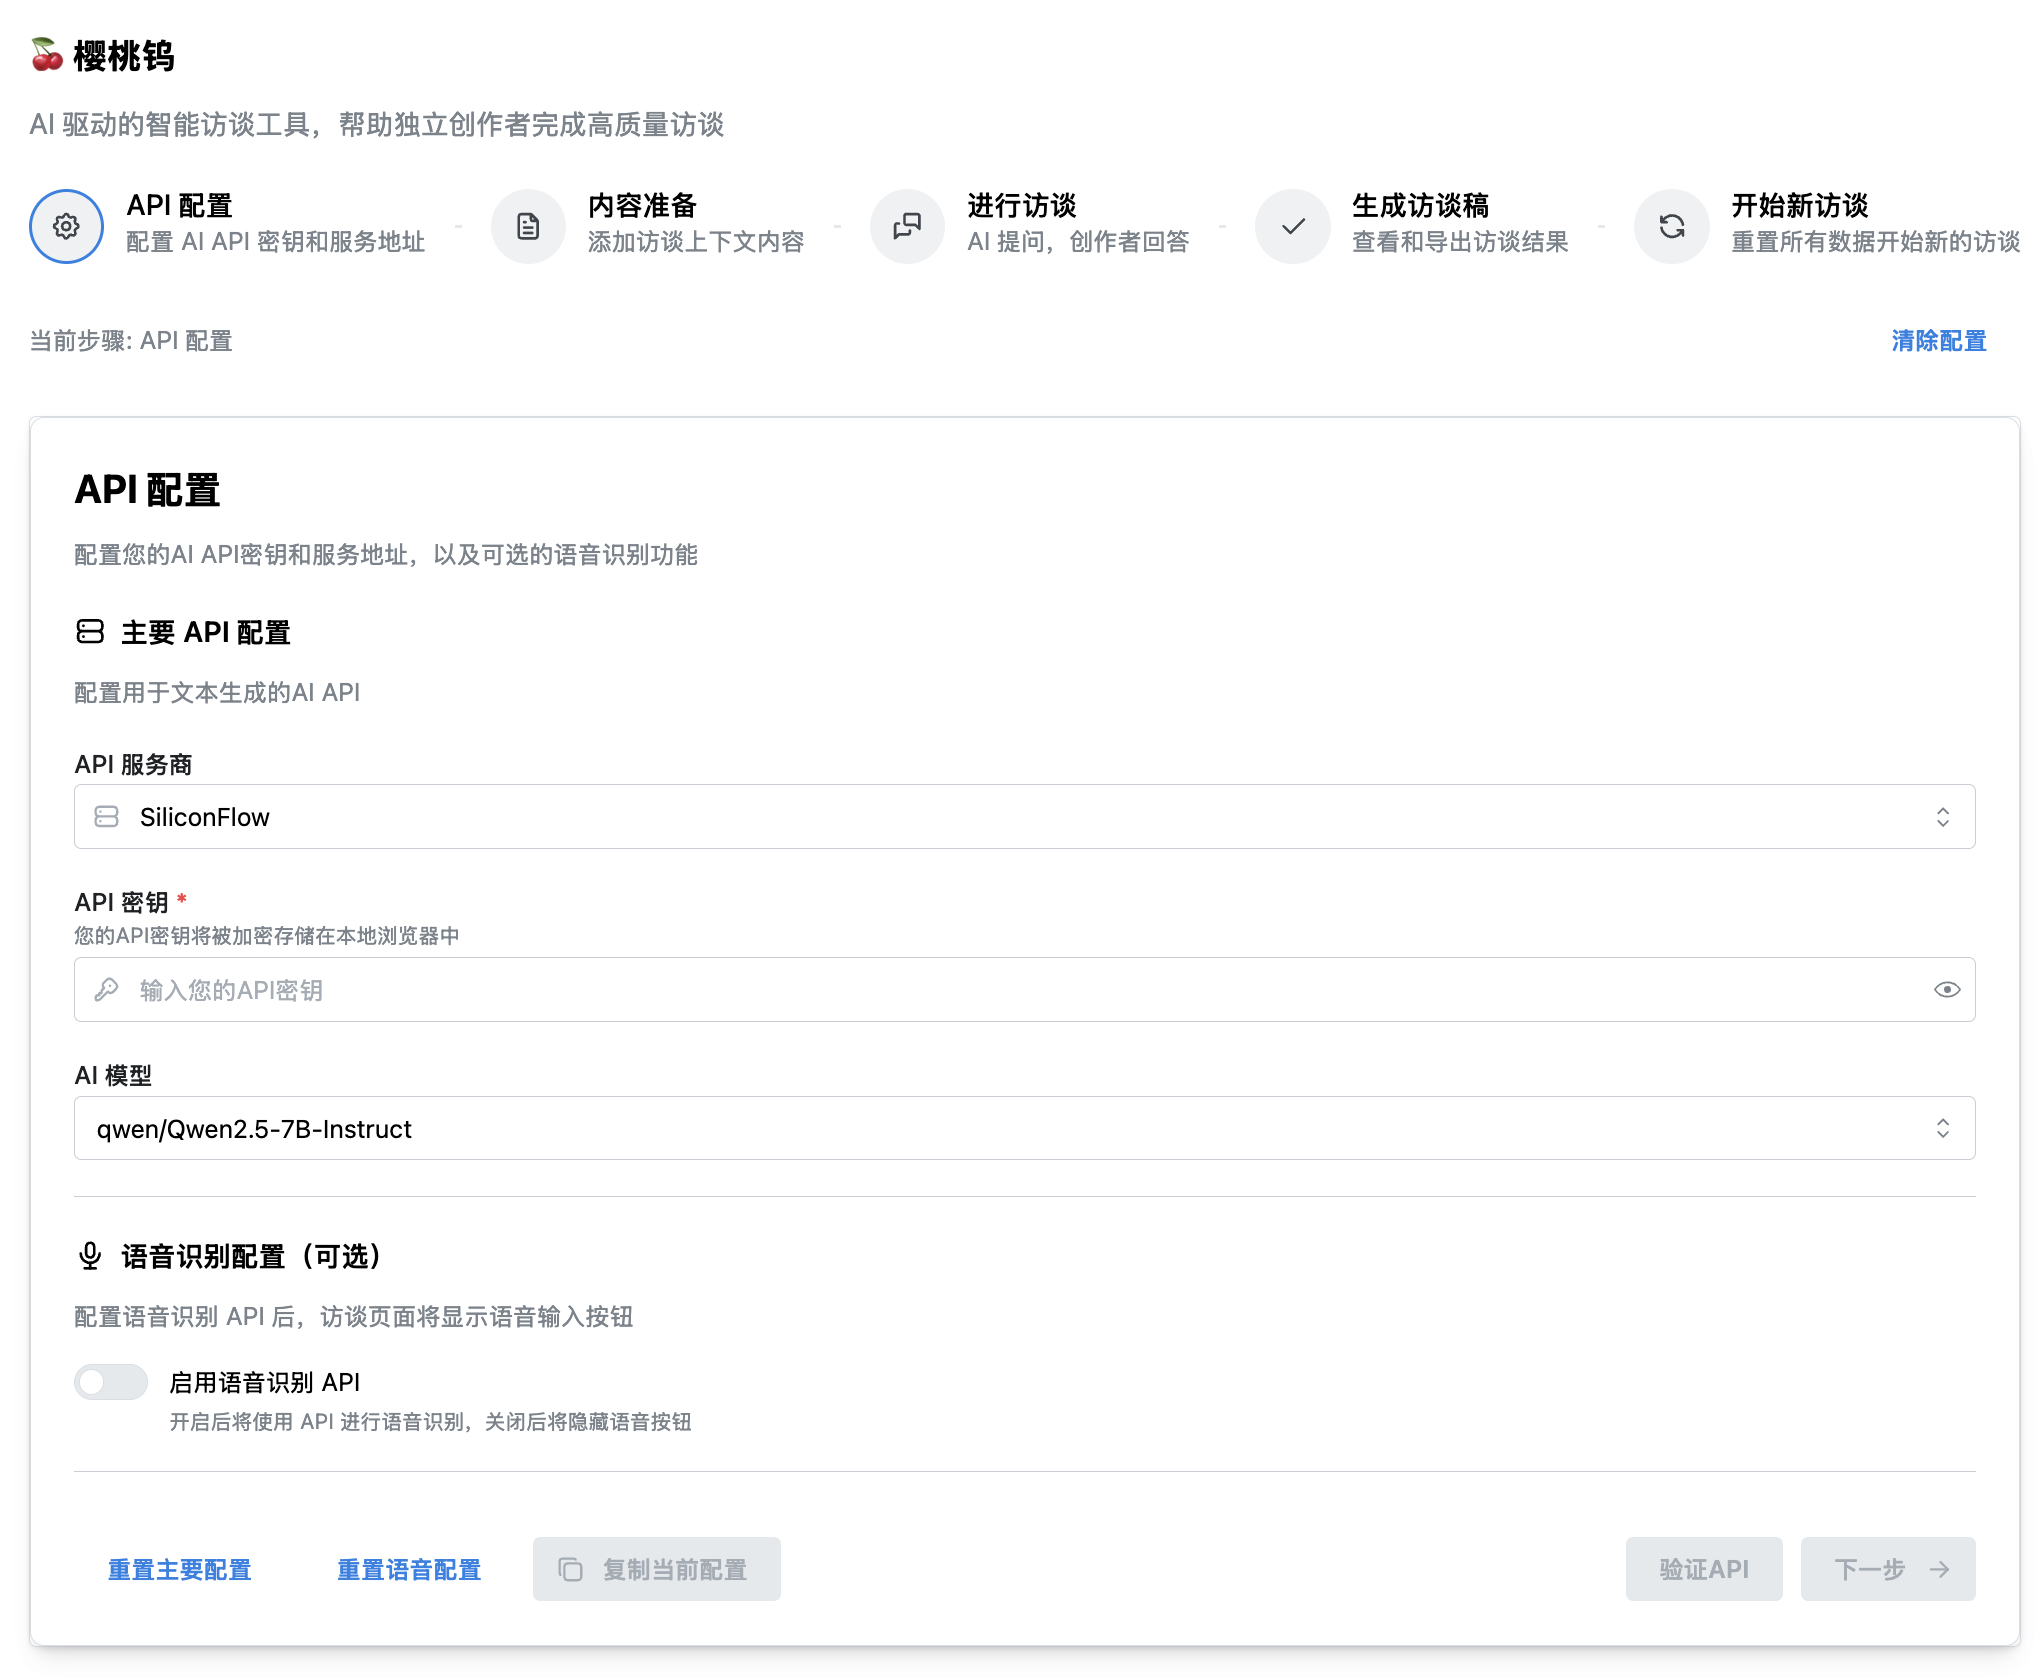Click the 生成访谈稿 checkmark step icon
The image size is (2044, 1678).
pos(1292,226)
